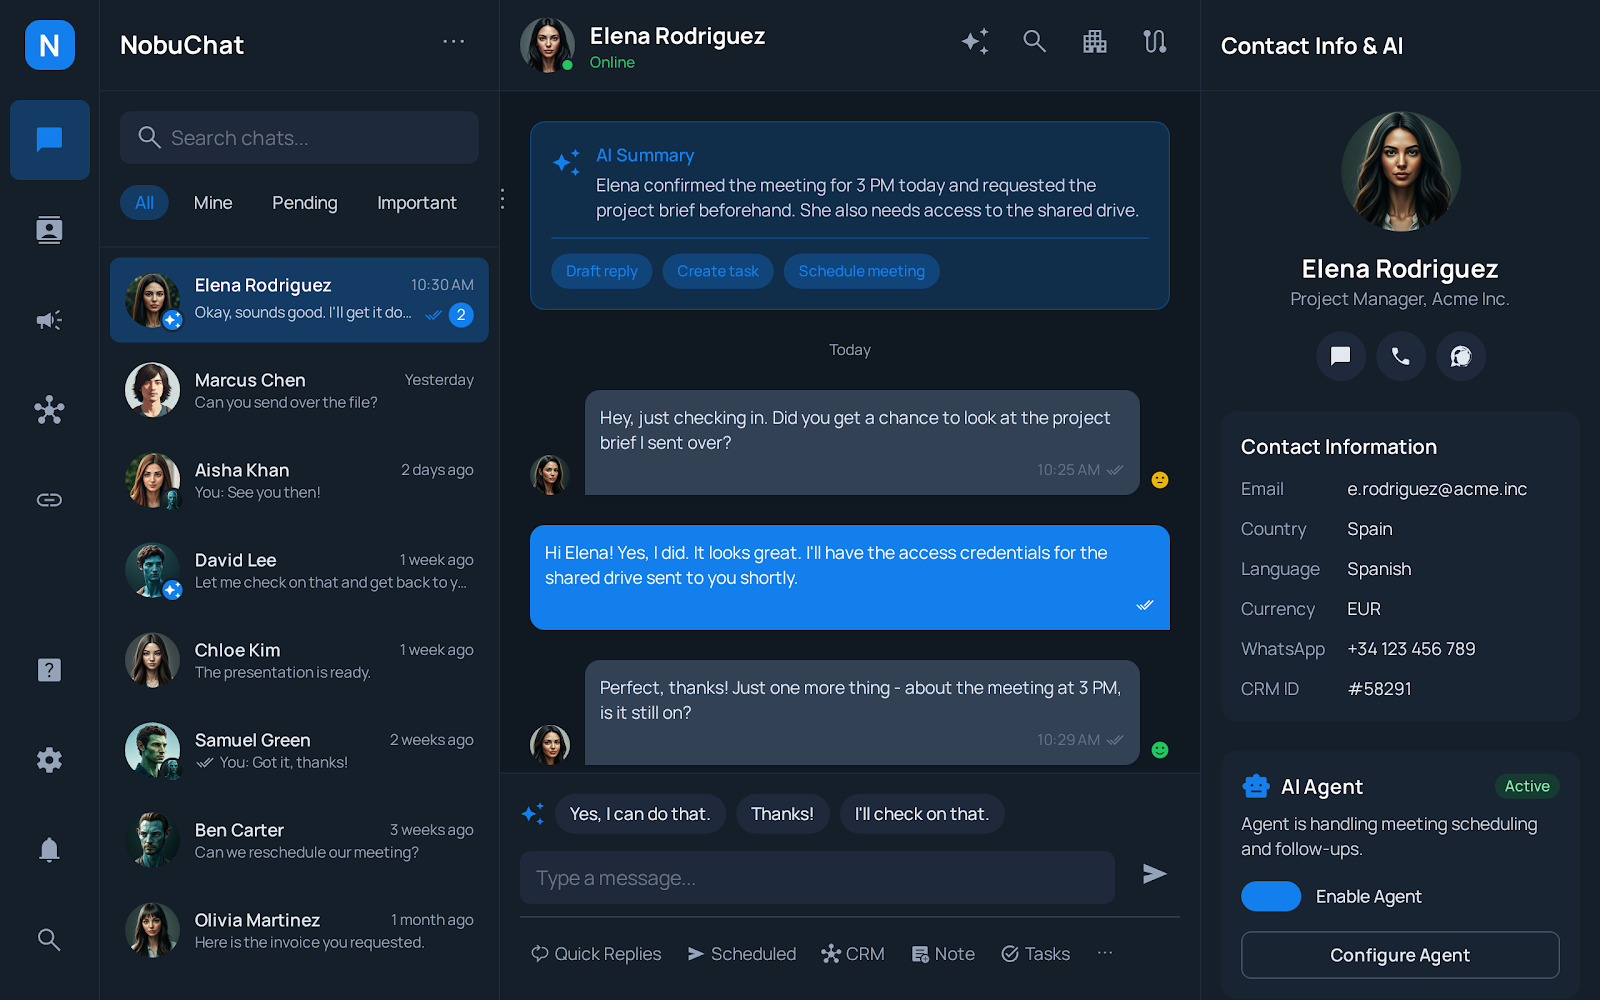This screenshot has width=1600, height=1000.
Task: Select the Integrations hub icon in the sidebar
Action: pyautogui.click(x=49, y=410)
